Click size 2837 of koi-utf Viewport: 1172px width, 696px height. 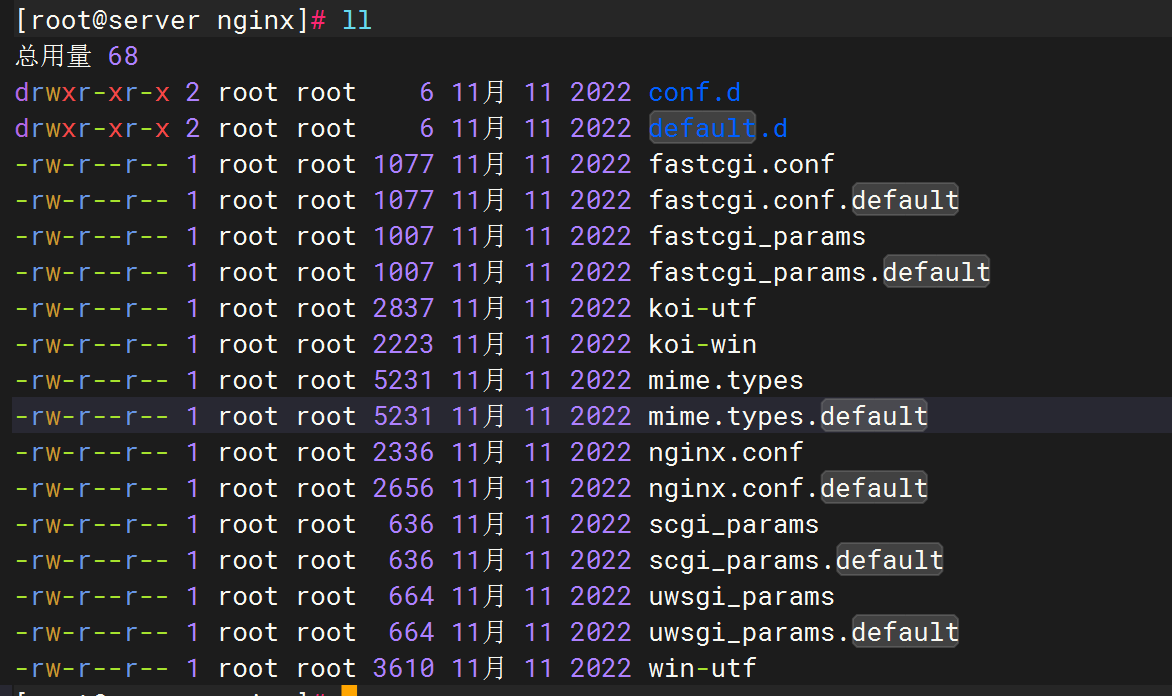tap(403, 308)
